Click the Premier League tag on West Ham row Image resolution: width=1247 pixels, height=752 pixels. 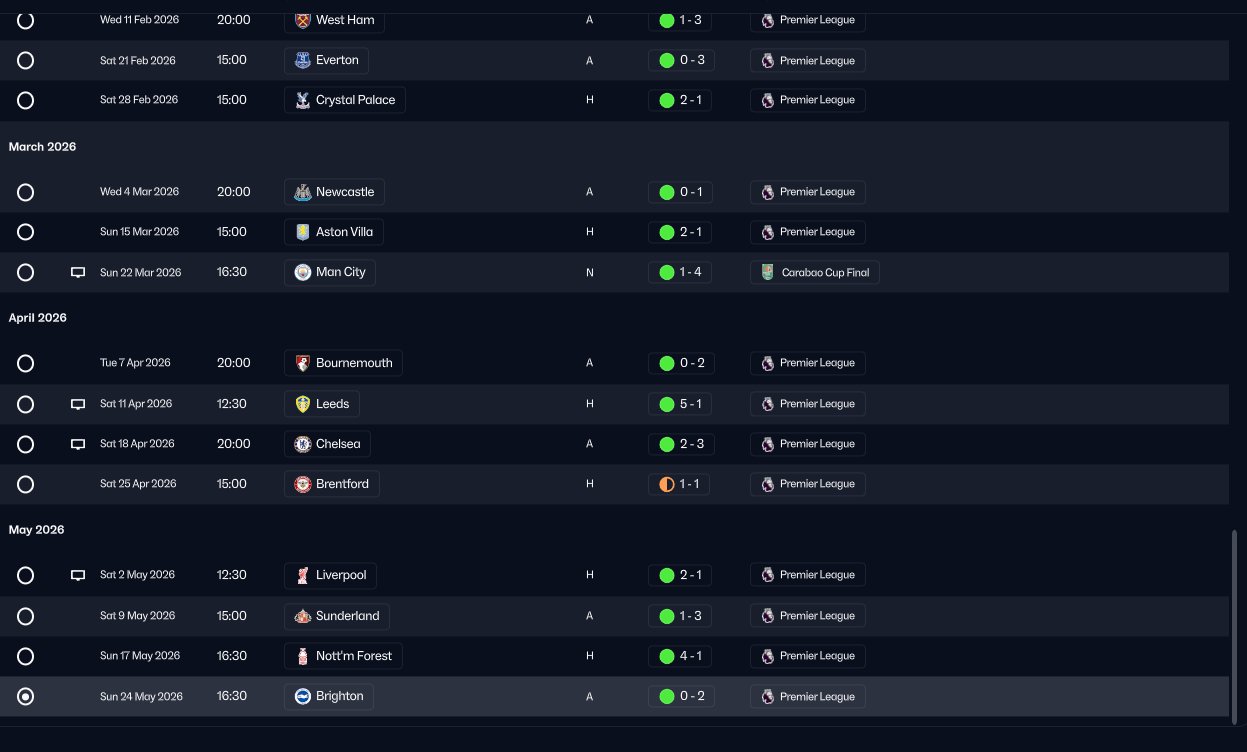coord(808,20)
